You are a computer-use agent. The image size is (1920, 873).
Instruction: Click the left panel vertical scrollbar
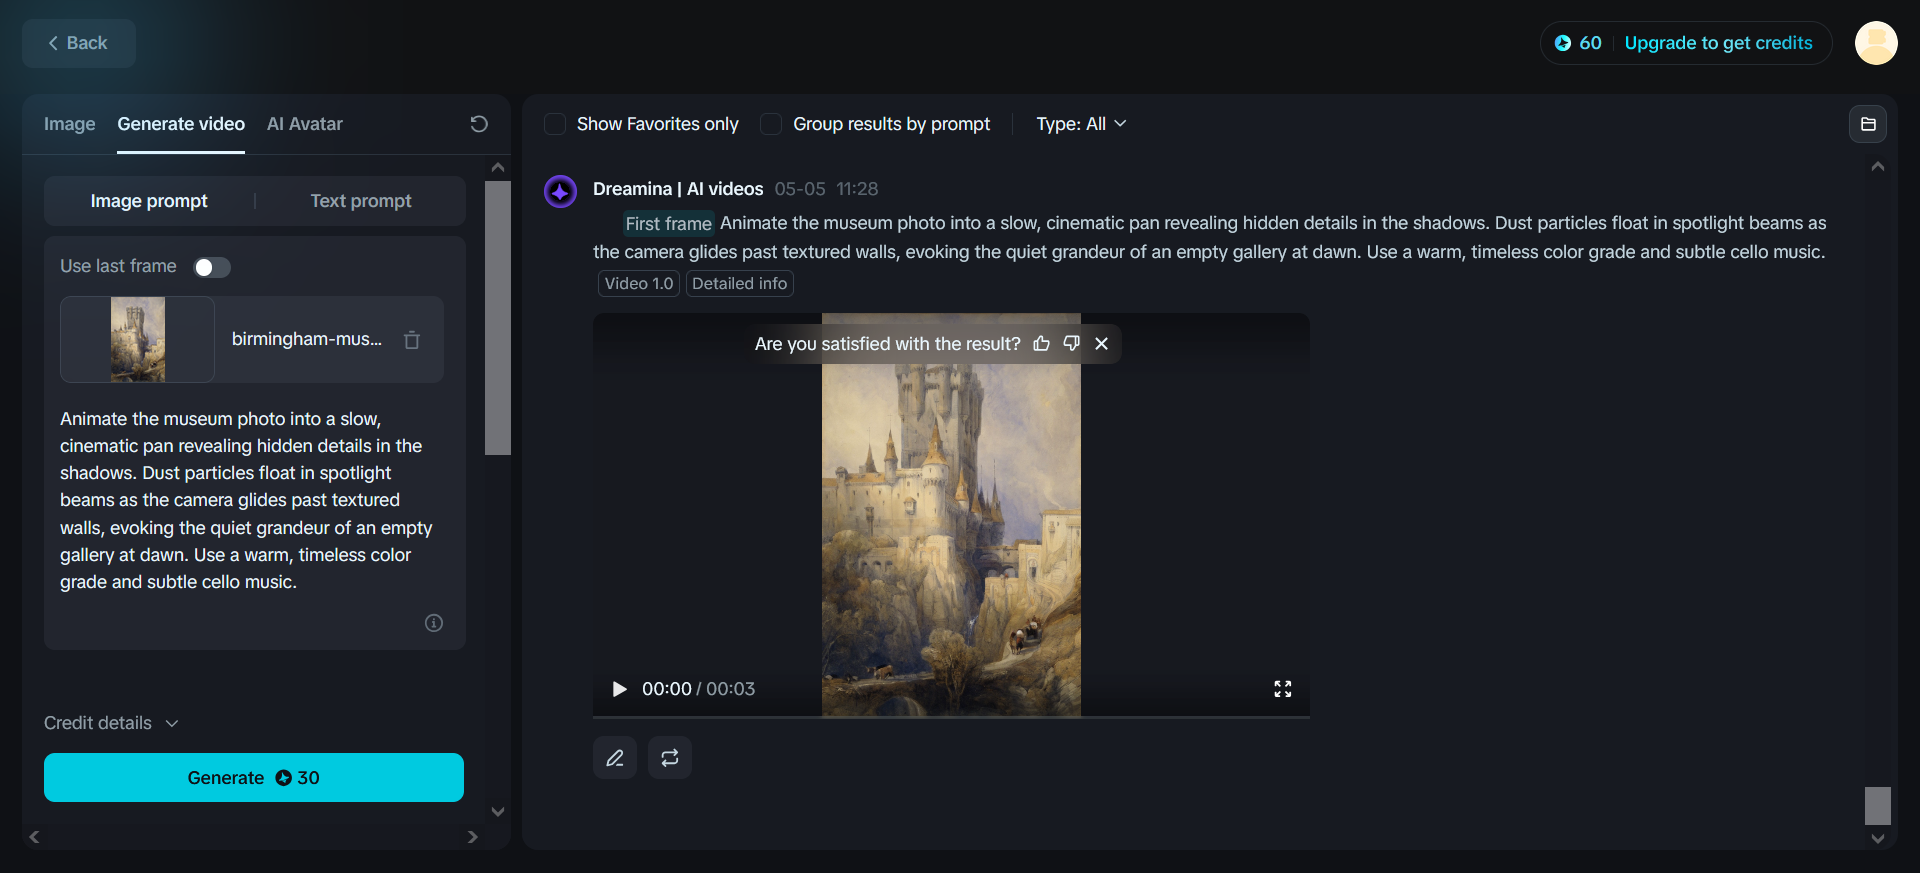click(498, 318)
